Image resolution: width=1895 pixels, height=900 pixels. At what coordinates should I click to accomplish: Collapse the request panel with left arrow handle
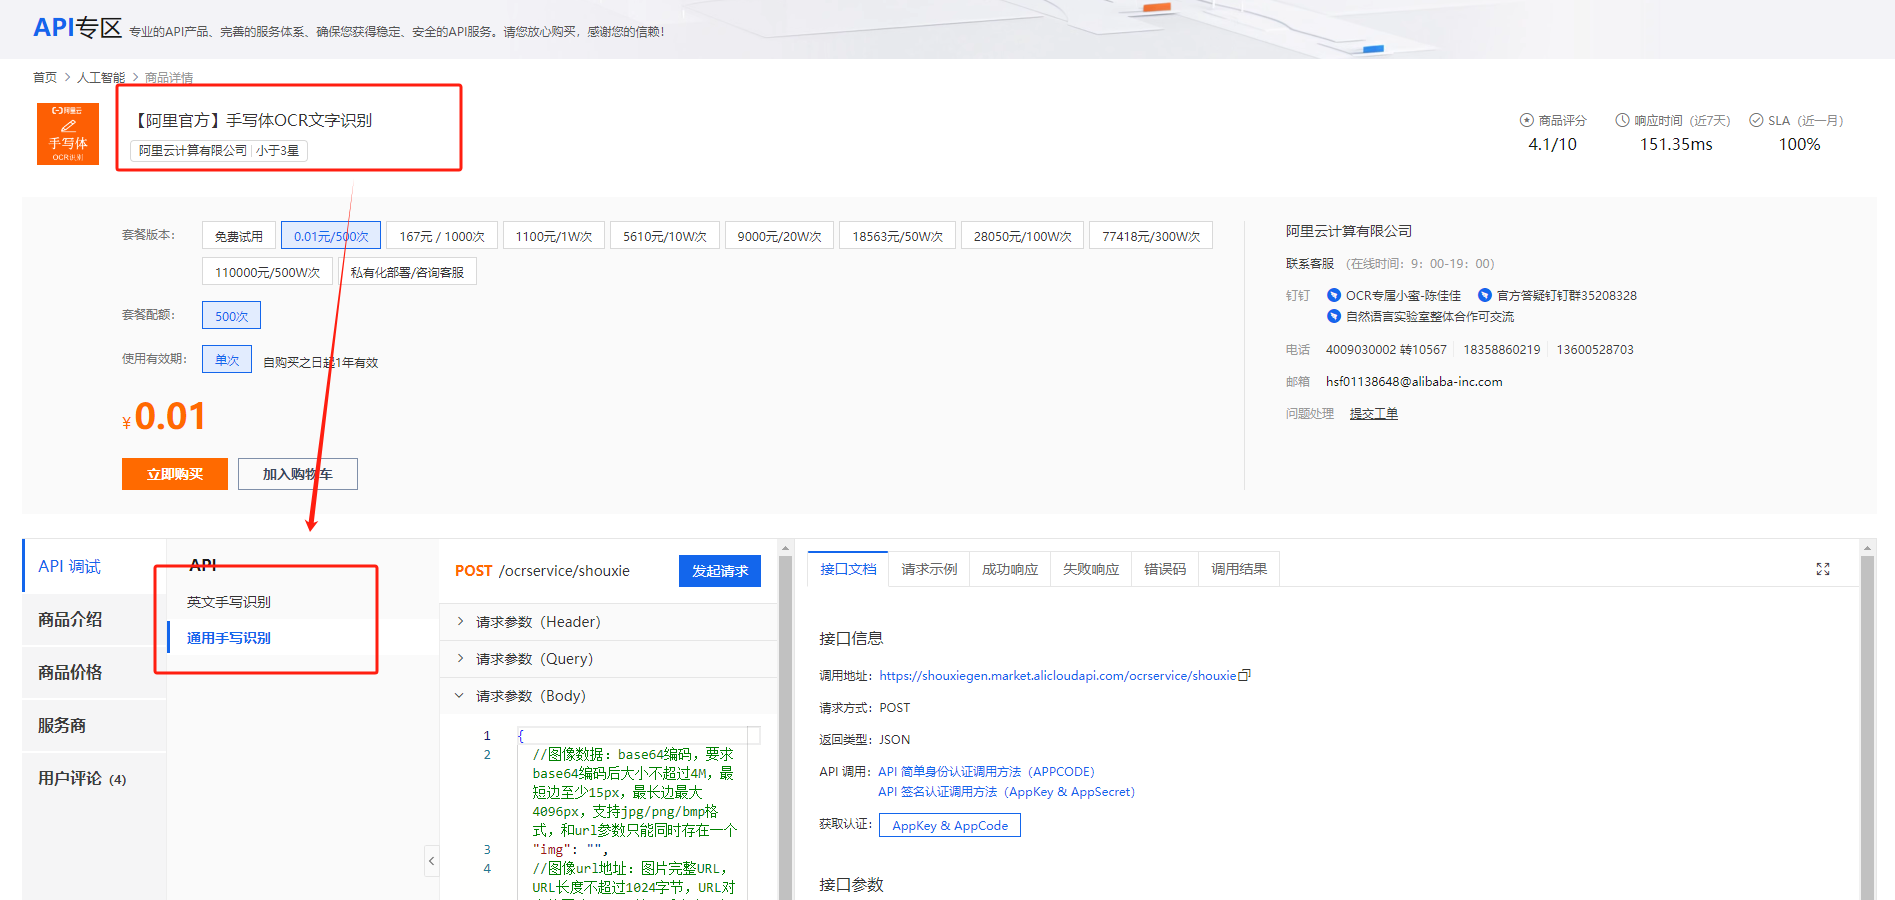pos(432,860)
